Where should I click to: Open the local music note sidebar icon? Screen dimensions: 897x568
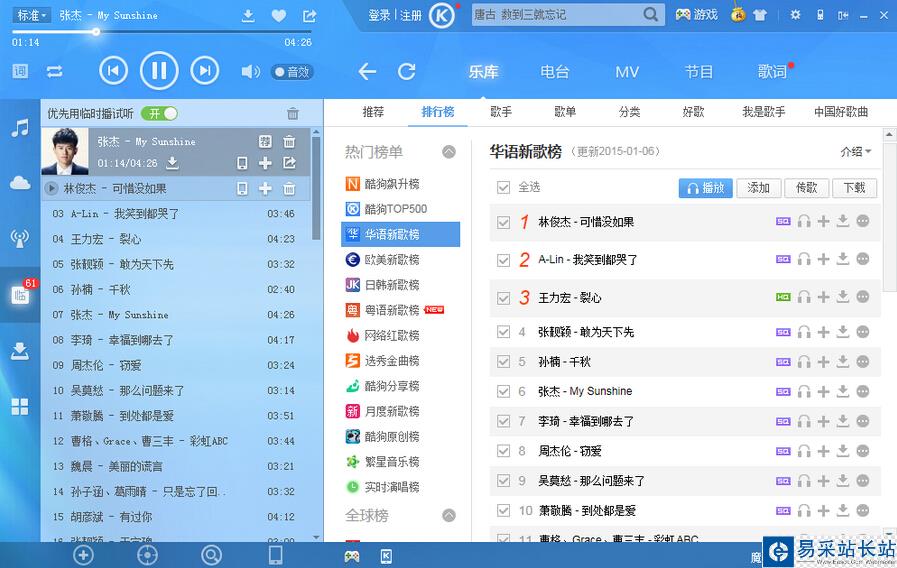20,128
